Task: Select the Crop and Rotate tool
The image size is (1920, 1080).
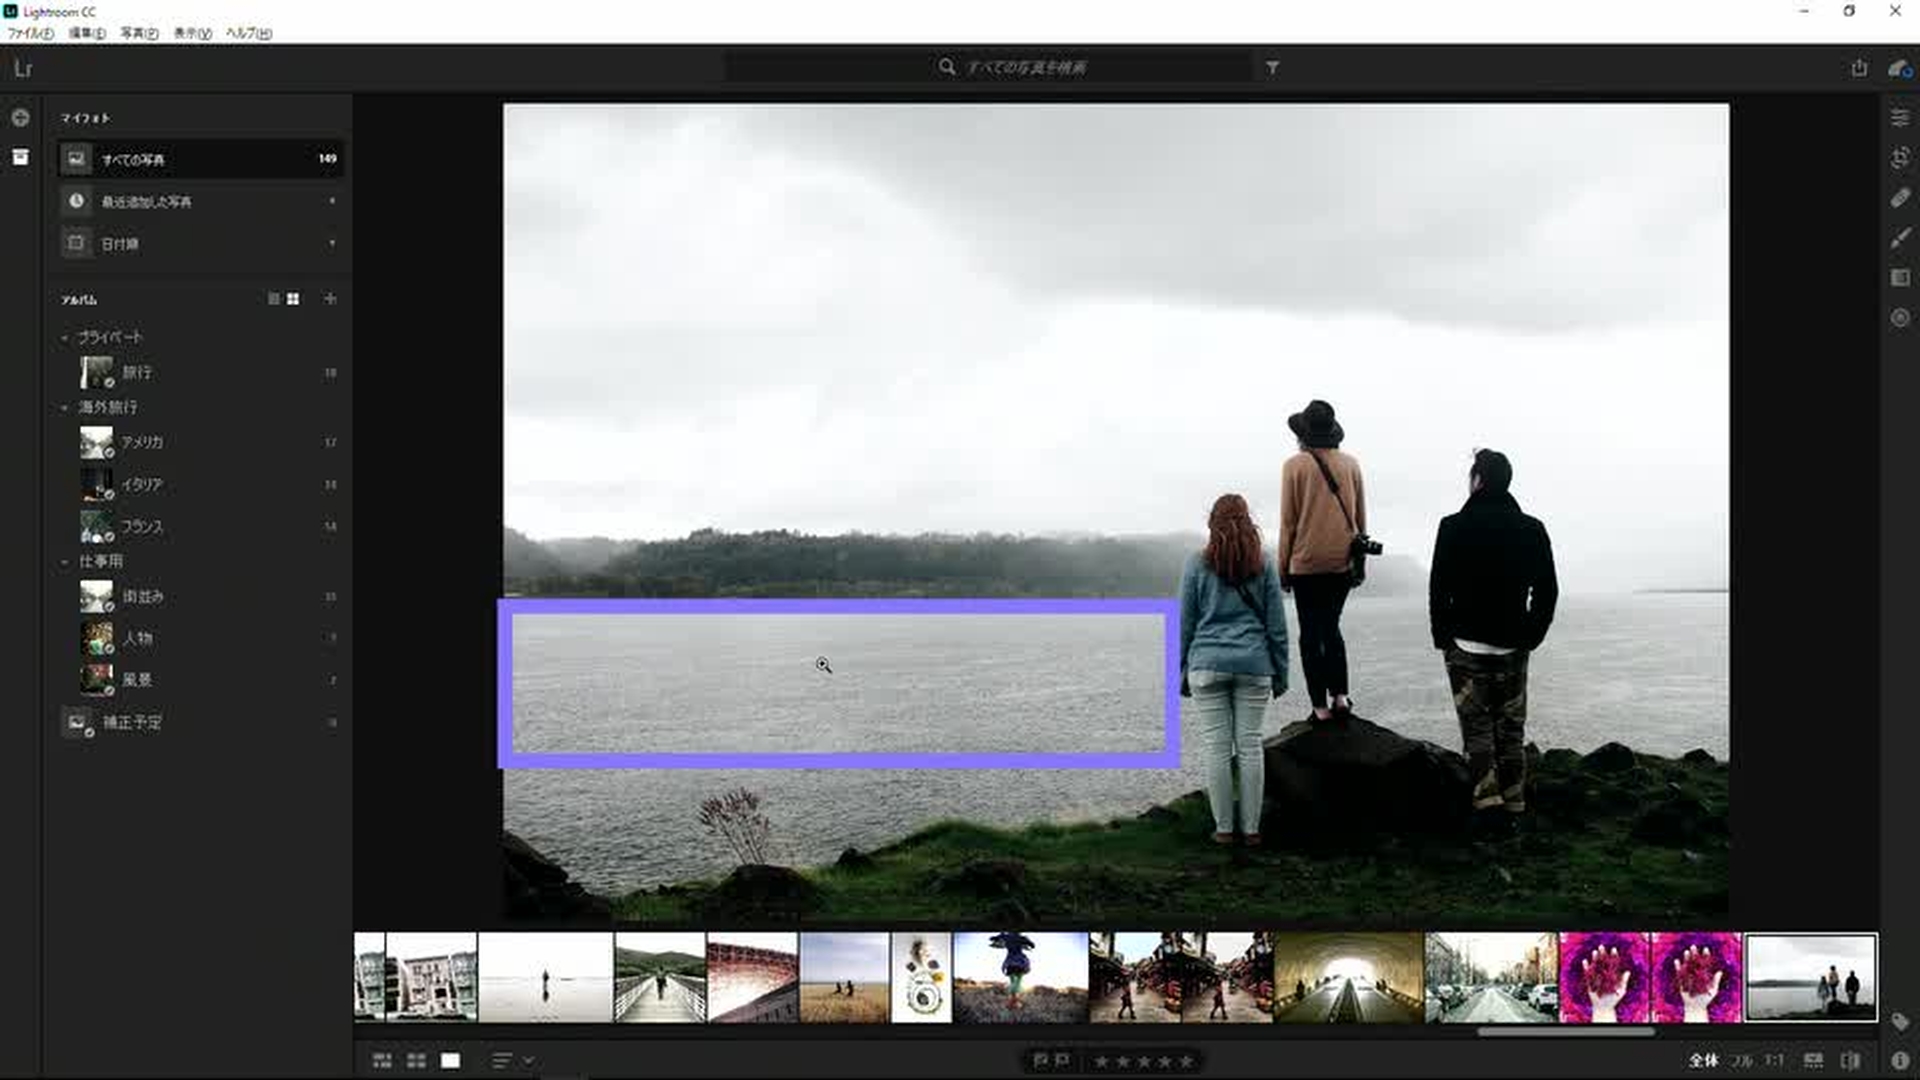Action: click(x=1900, y=158)
